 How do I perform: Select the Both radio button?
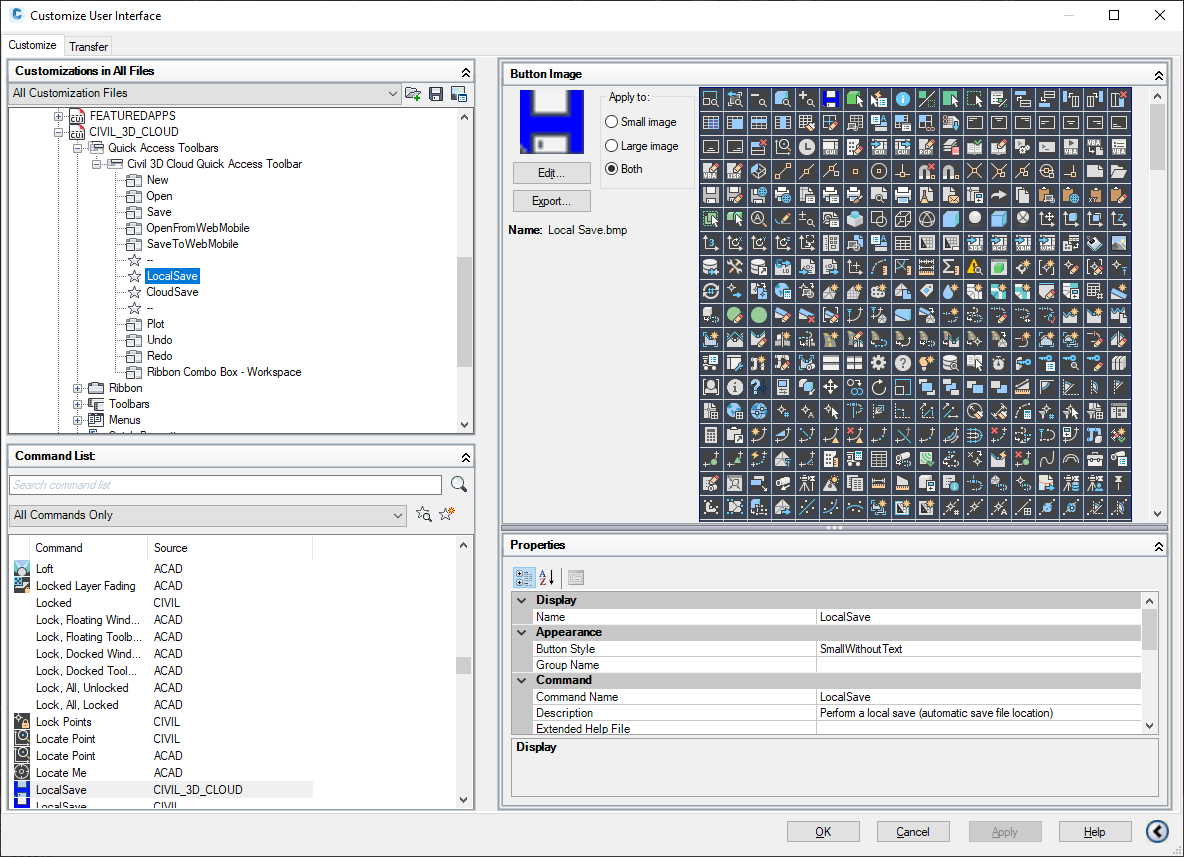click(x=612, y=169)
